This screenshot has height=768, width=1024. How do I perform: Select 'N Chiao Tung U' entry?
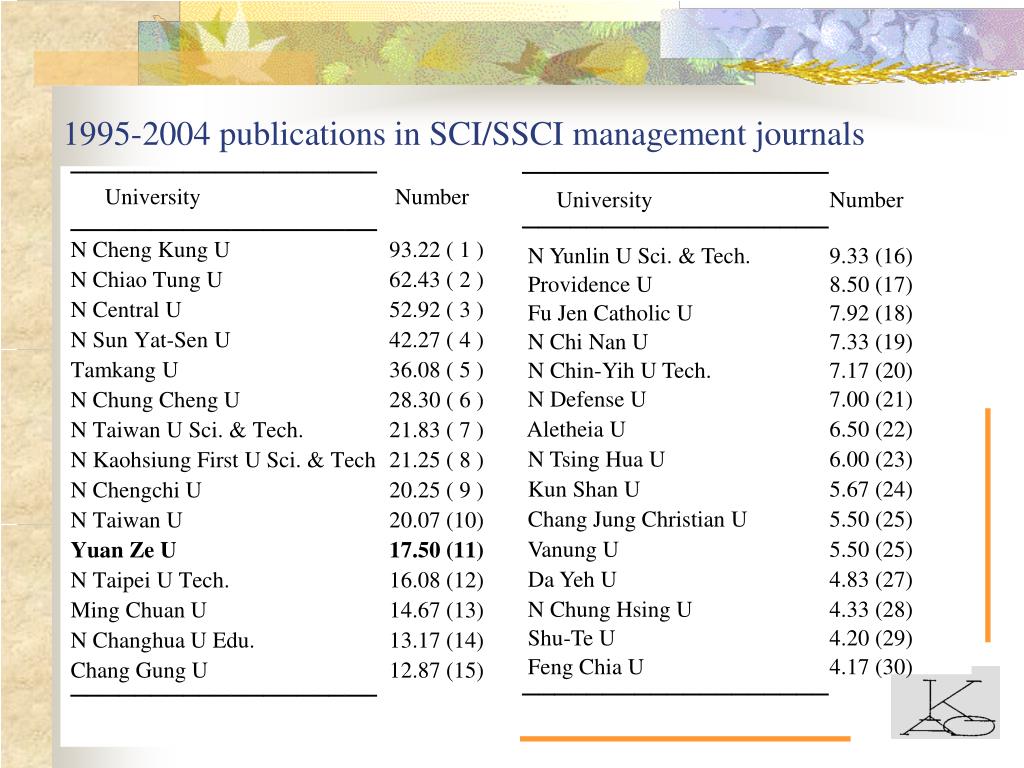146,280
